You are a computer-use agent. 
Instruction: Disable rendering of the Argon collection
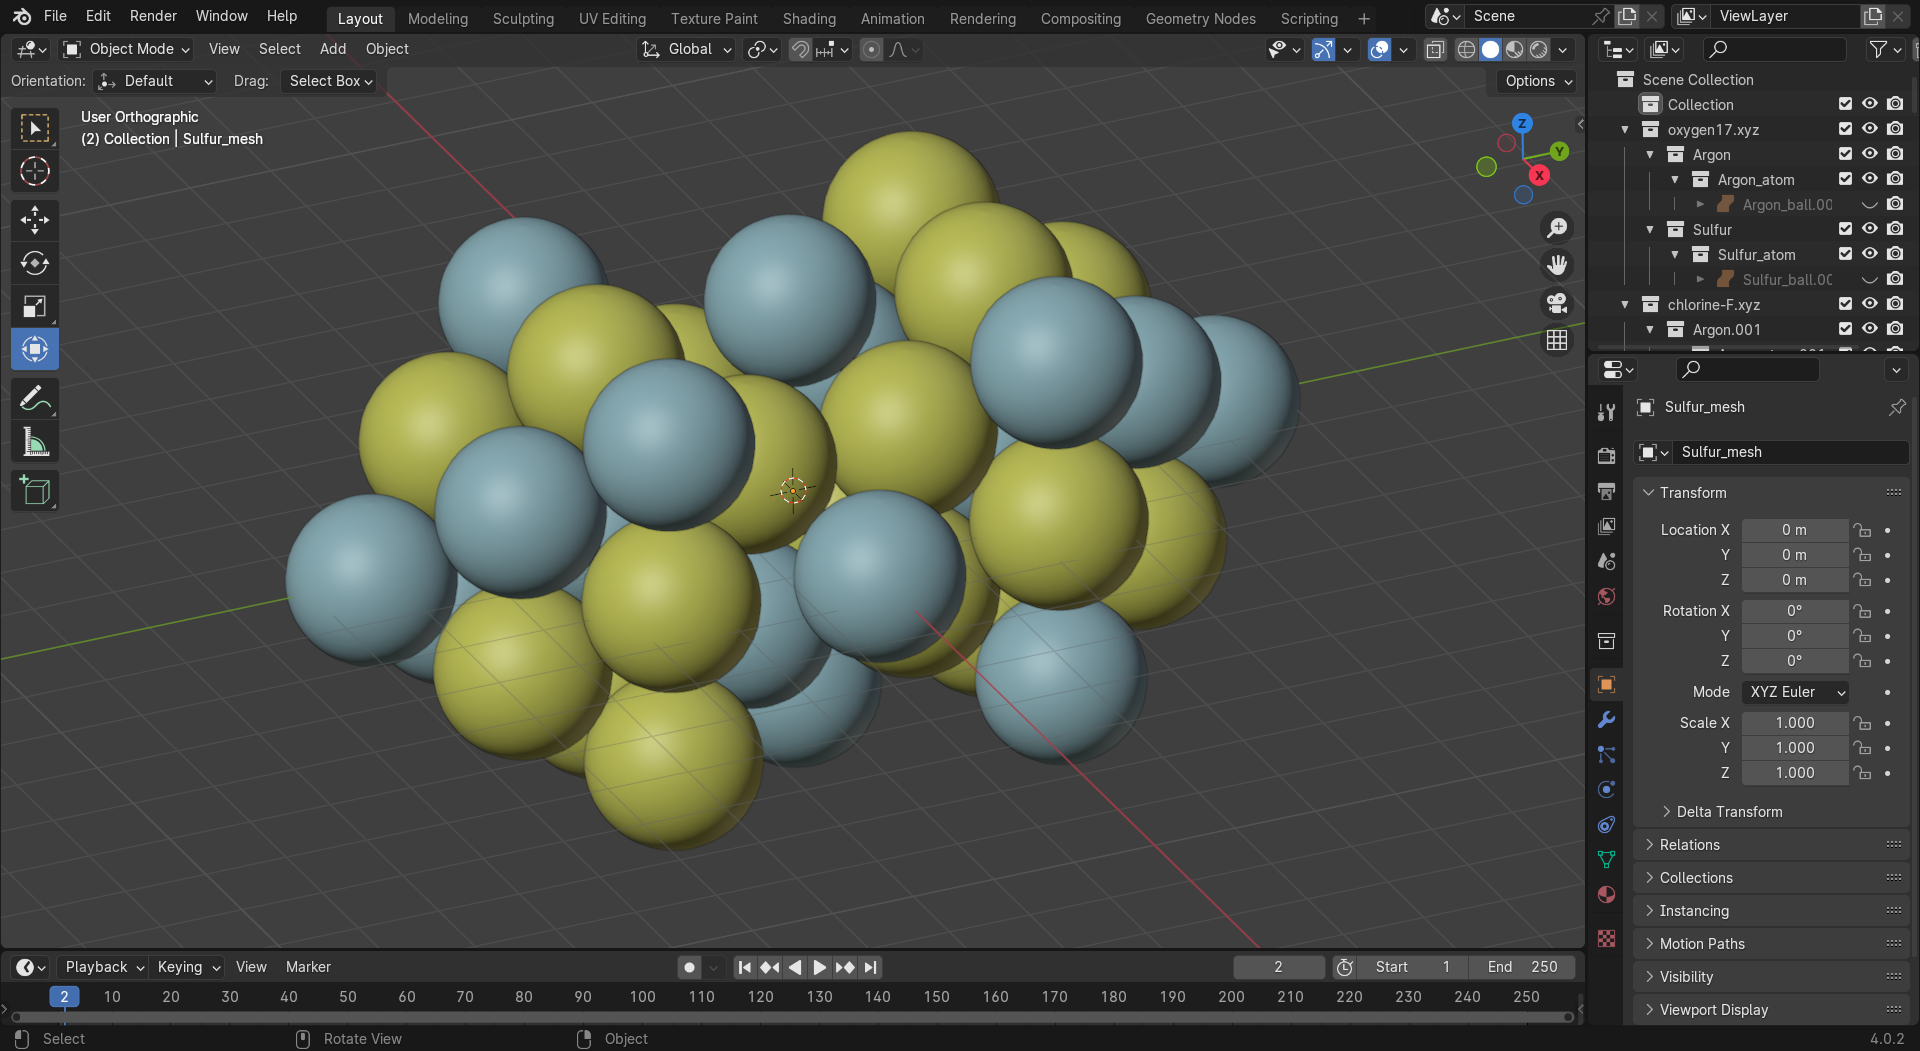pos(1895,154)
